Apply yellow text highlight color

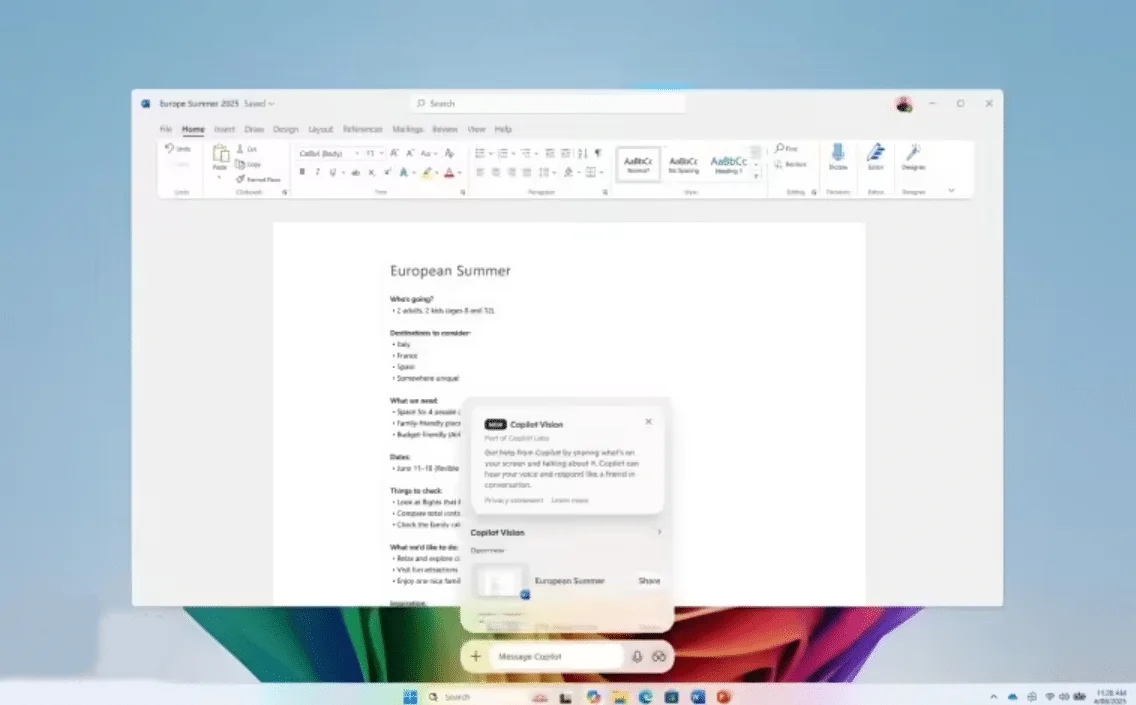pyautogui.click(x=427, y=172)
